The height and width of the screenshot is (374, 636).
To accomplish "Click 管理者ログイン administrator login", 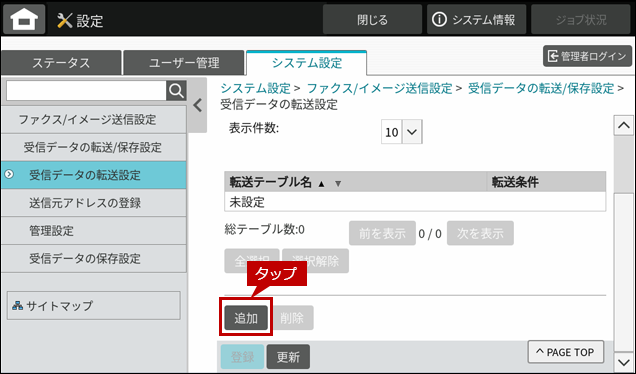I will pyautogui.click(x=587, y=56).
